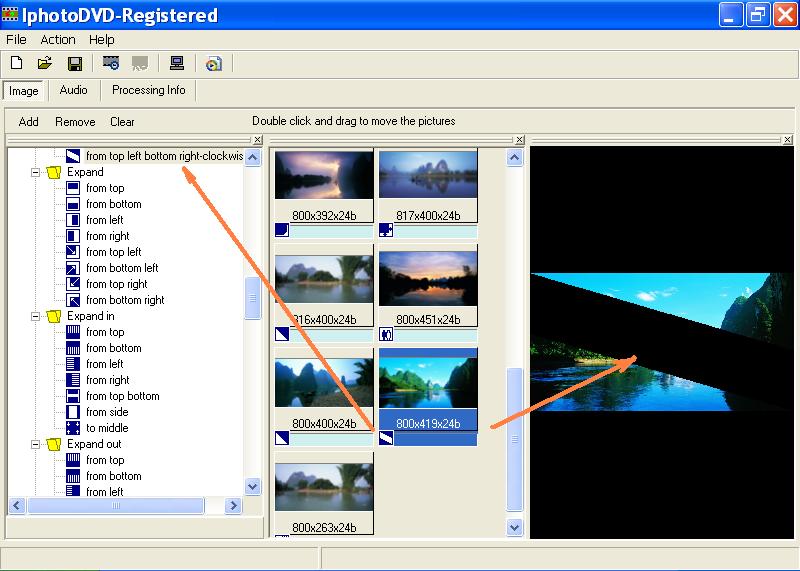Click the Open project folder icon
800x571 pixels.
(45, 63)
